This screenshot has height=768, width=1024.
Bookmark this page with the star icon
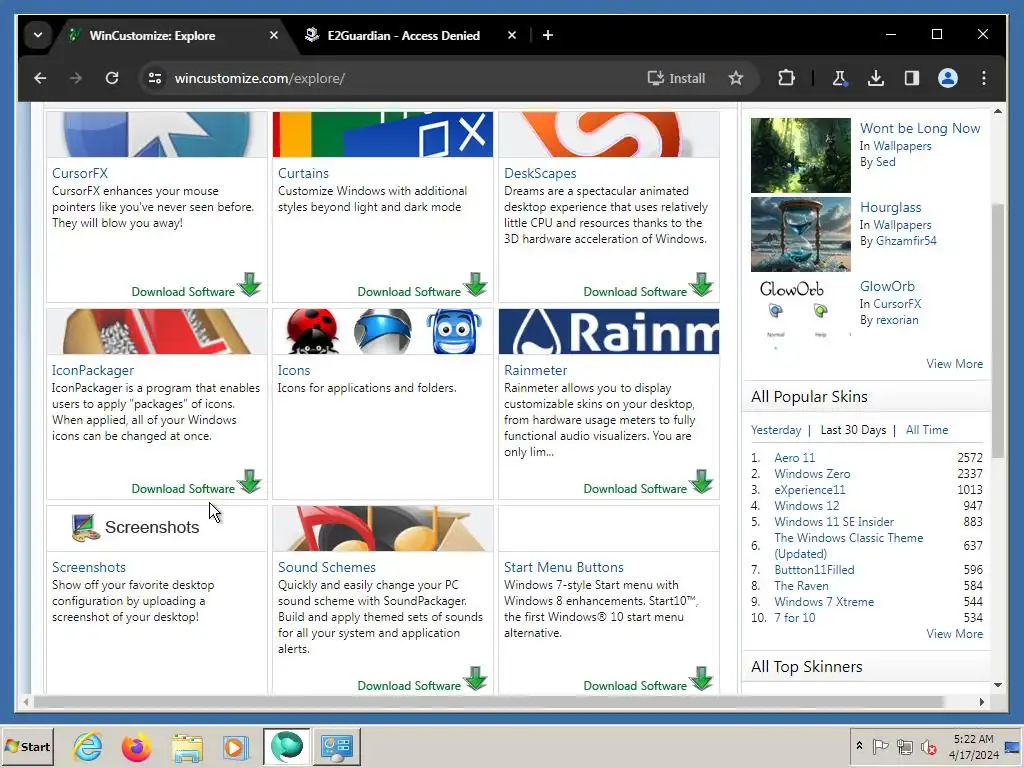[x=736, y=78]
